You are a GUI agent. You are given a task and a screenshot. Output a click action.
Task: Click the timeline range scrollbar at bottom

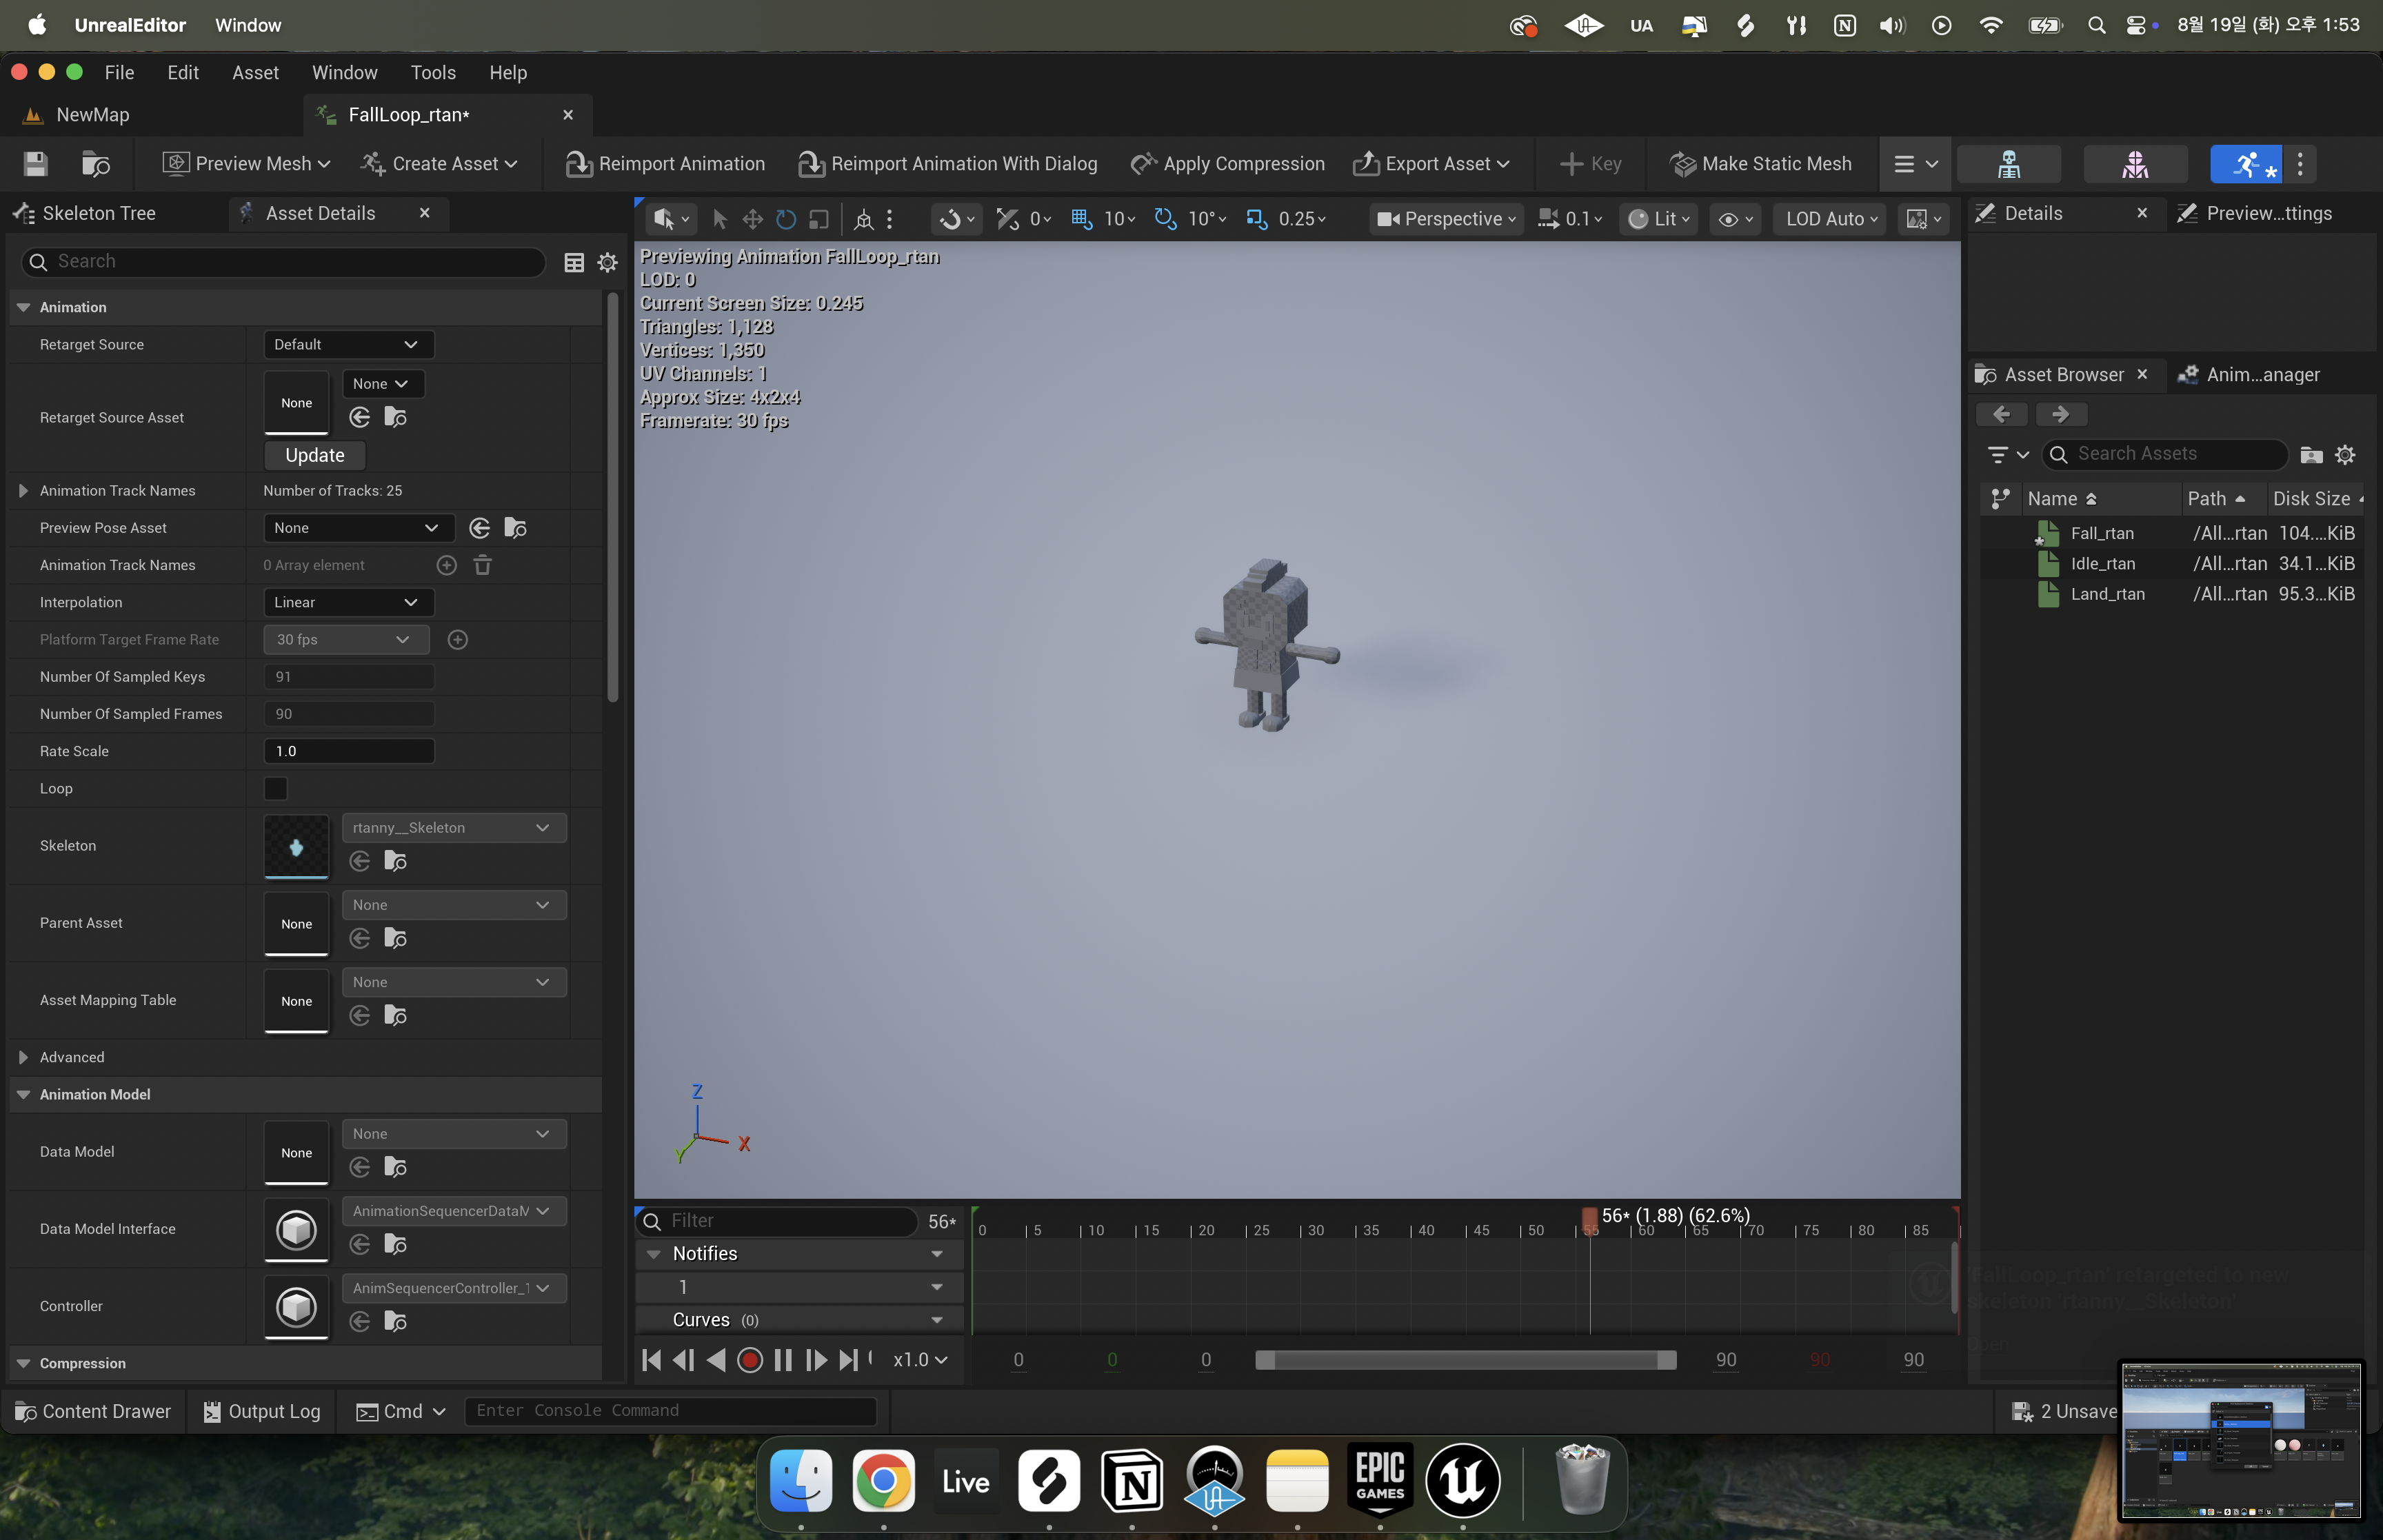(1466, 1360)
